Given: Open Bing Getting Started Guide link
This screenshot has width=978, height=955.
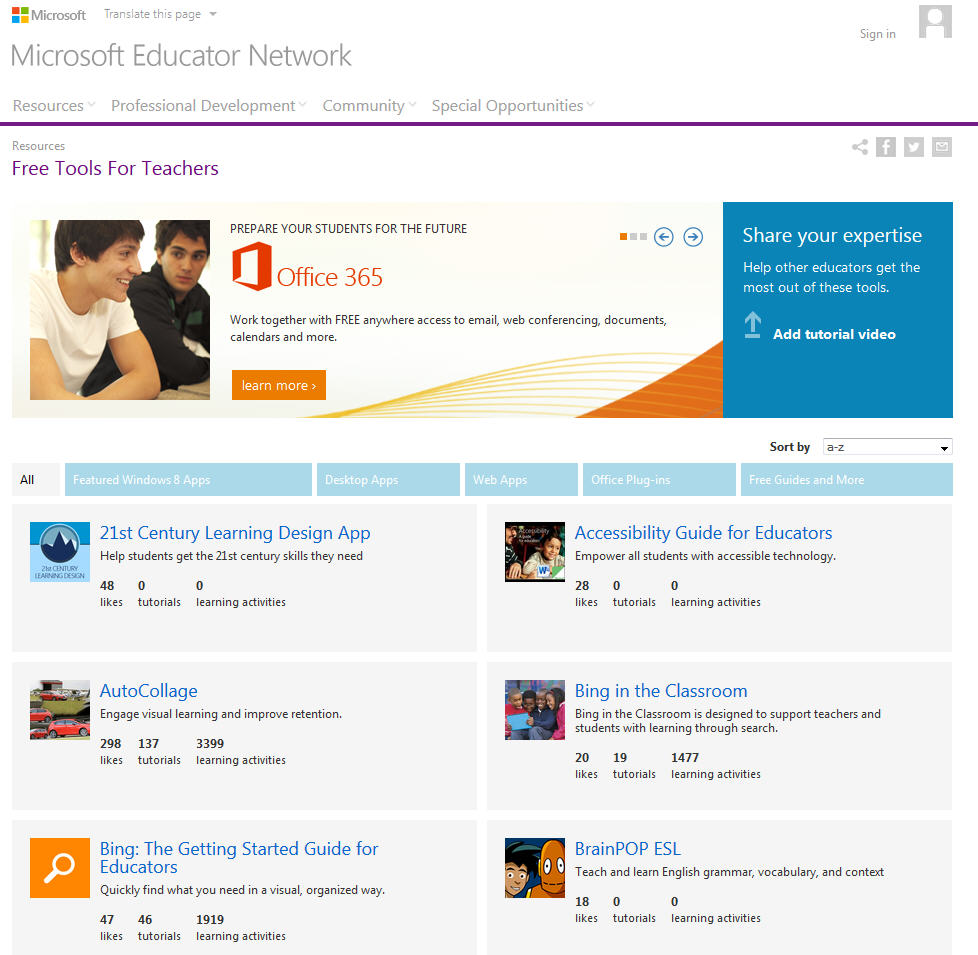Looking at the screenshot, I should (239, 858).
